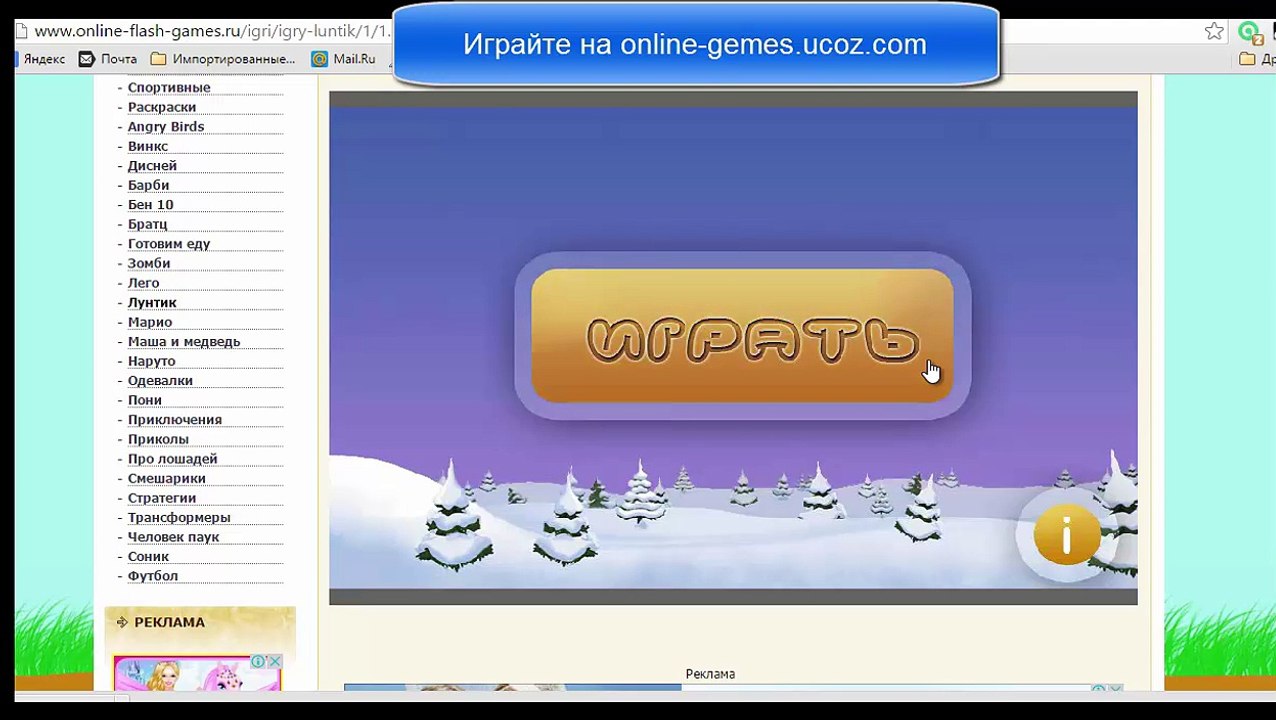This screenshot has width=1276, height=720.
Task: Focus the browser address bar
Action: click(x=210, y=32)
